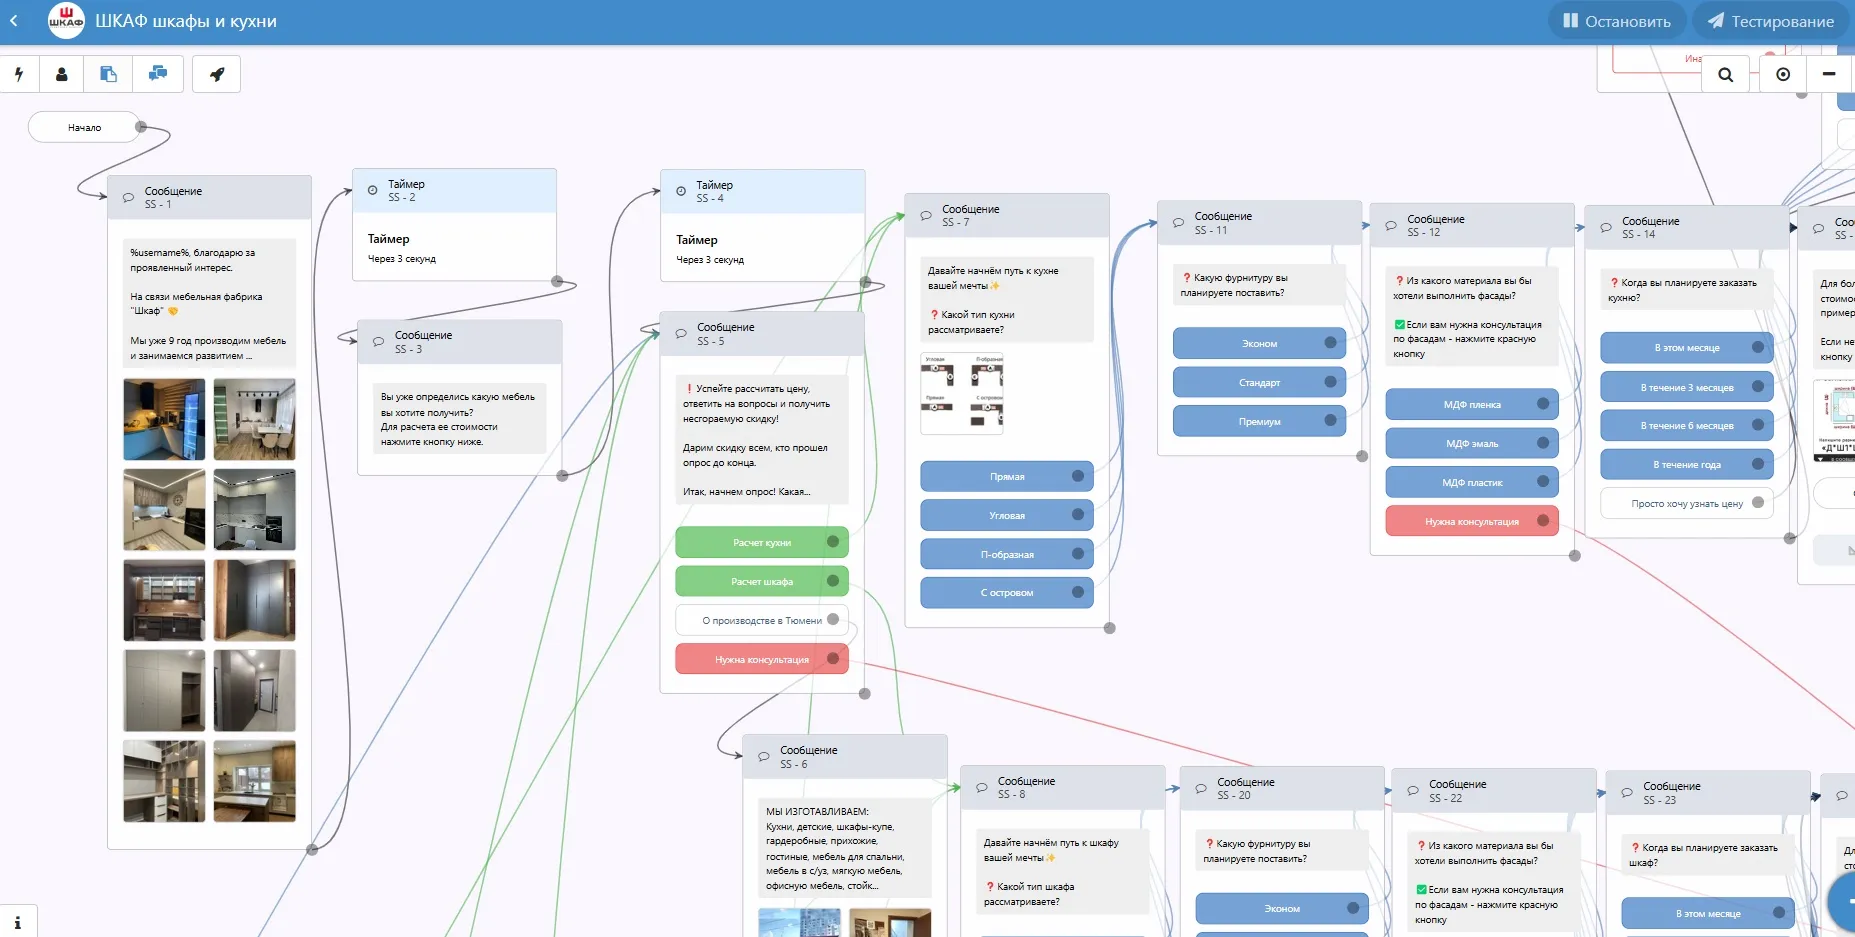Select the green Расчет кухни button
The width and height of the screenshot is (1855, 937).
pos(761,542)
